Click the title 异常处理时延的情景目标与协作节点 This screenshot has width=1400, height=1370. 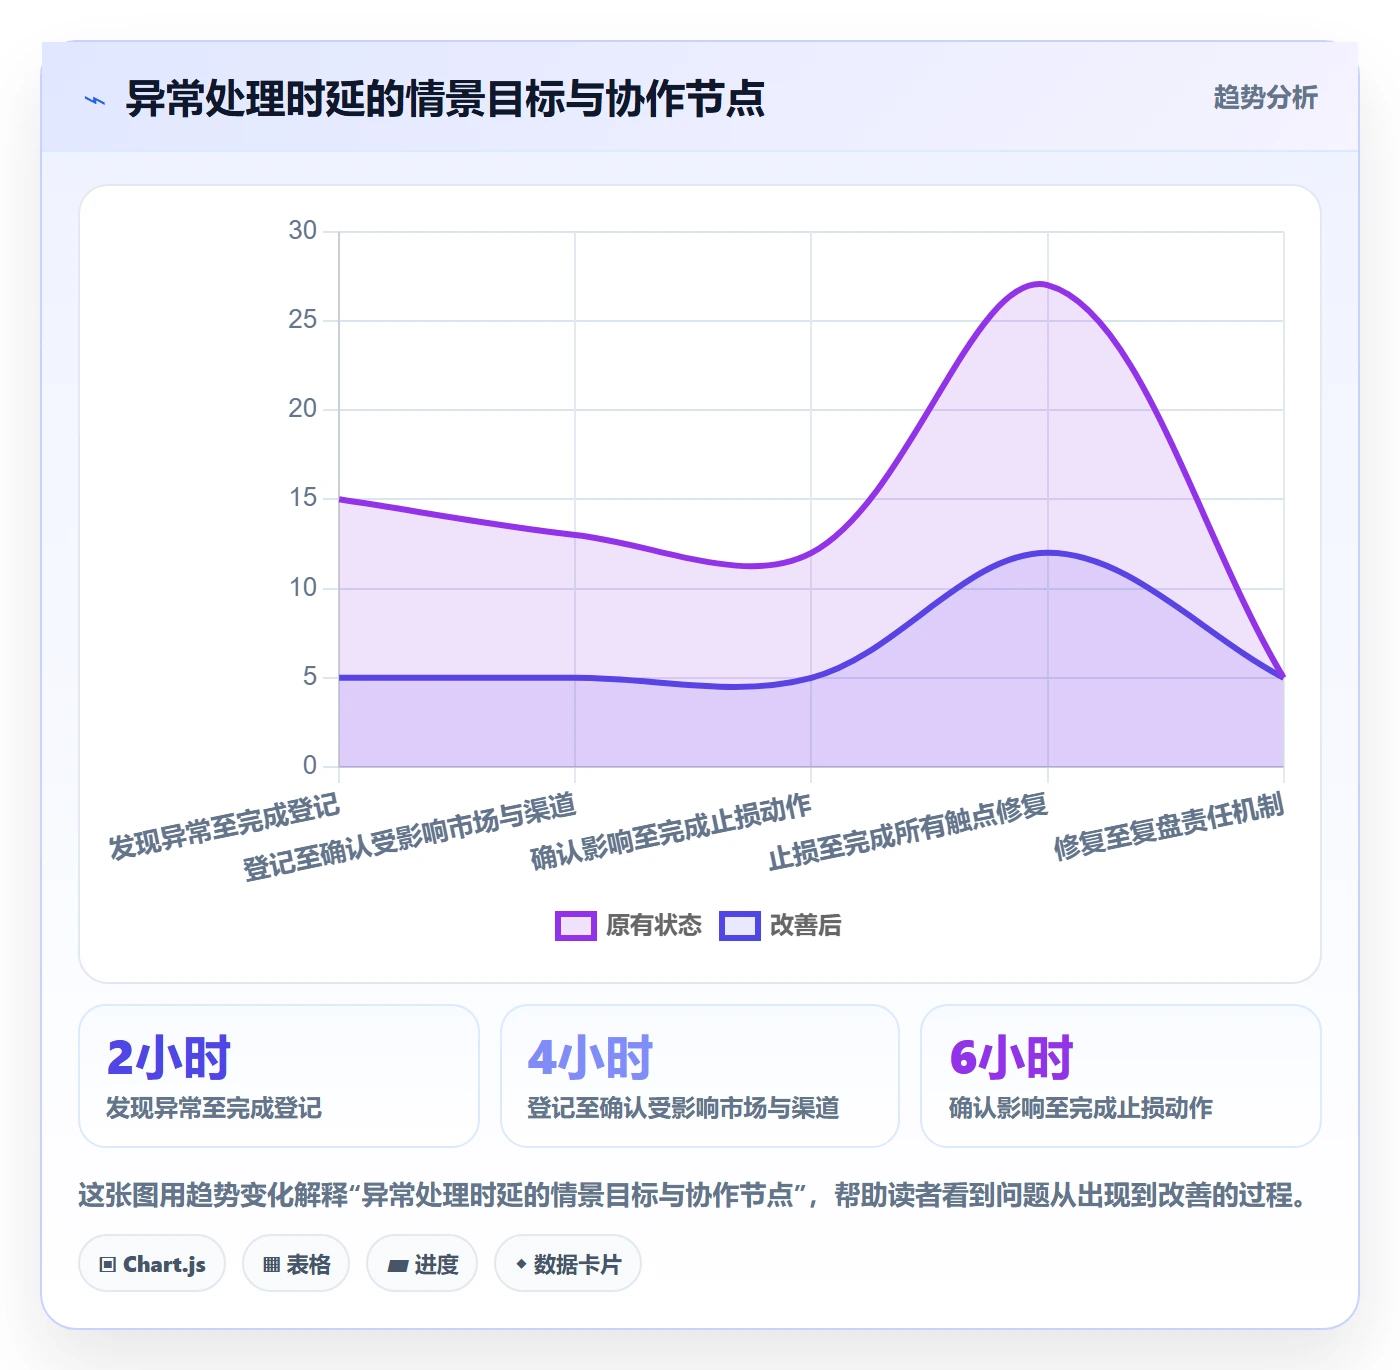pos(445,99)
